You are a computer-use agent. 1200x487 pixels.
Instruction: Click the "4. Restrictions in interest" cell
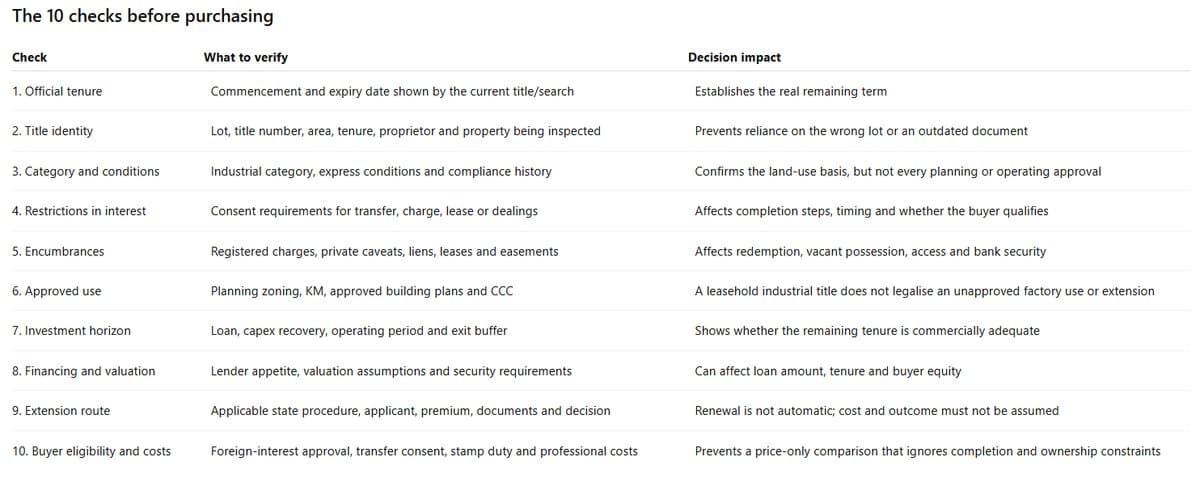click(79, 212)
